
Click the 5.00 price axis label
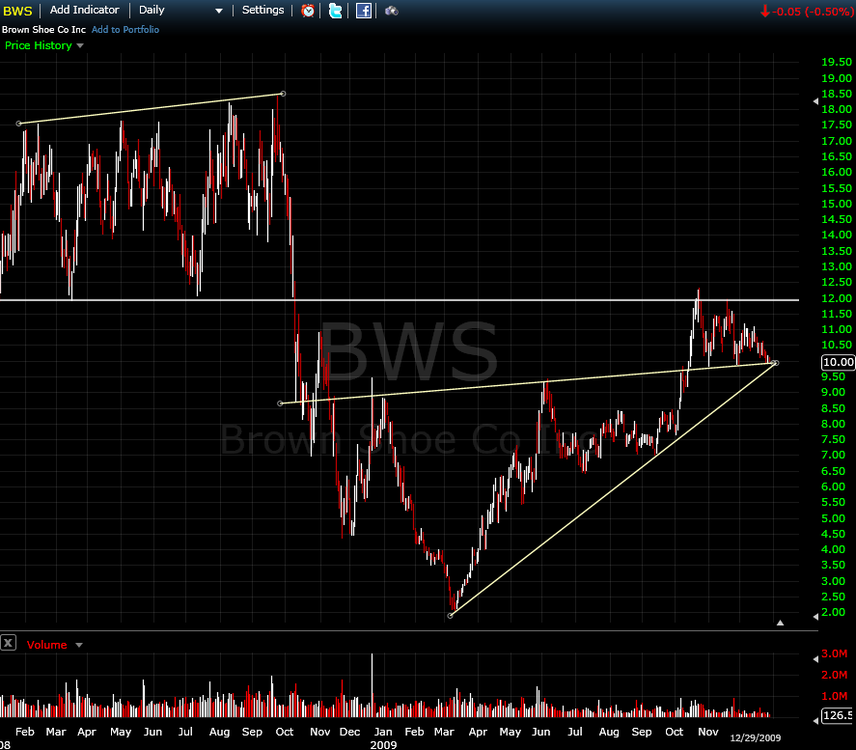(833, 519)
